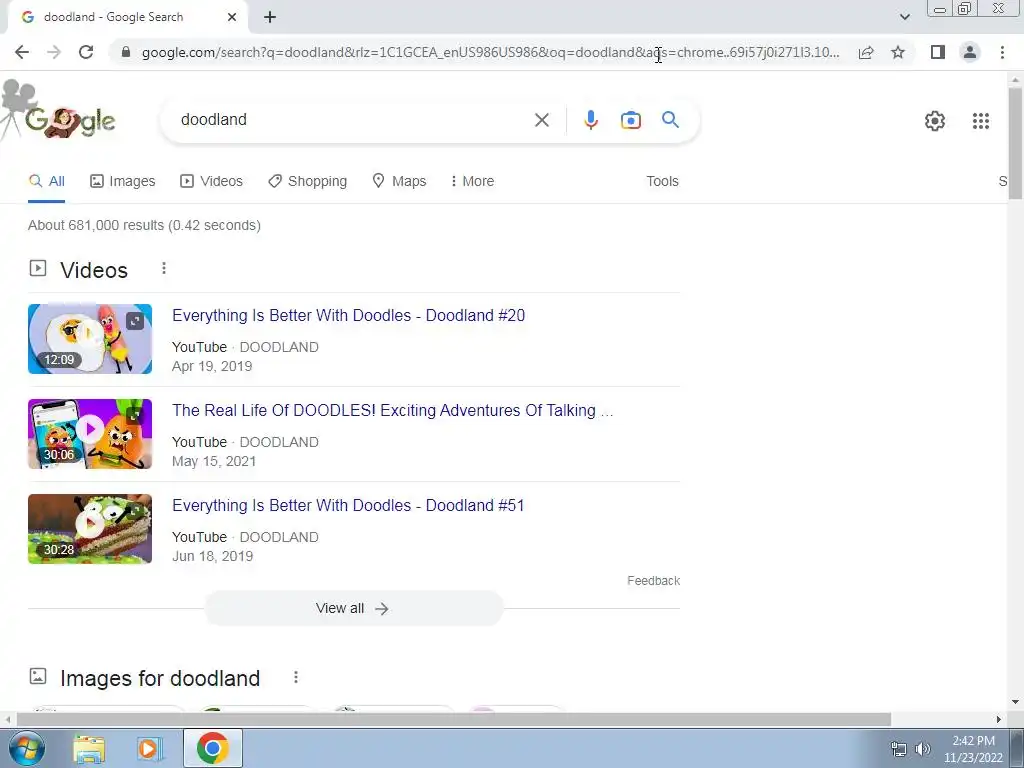1024x768 pixels.
Task: Click the forward navigation arrow
Action: tap(54, 52)
